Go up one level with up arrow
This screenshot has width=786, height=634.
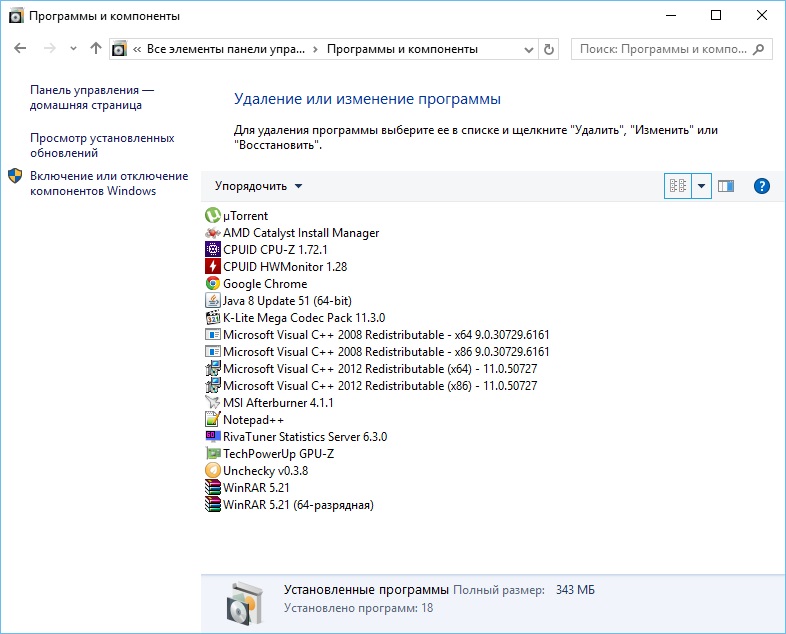96,49
